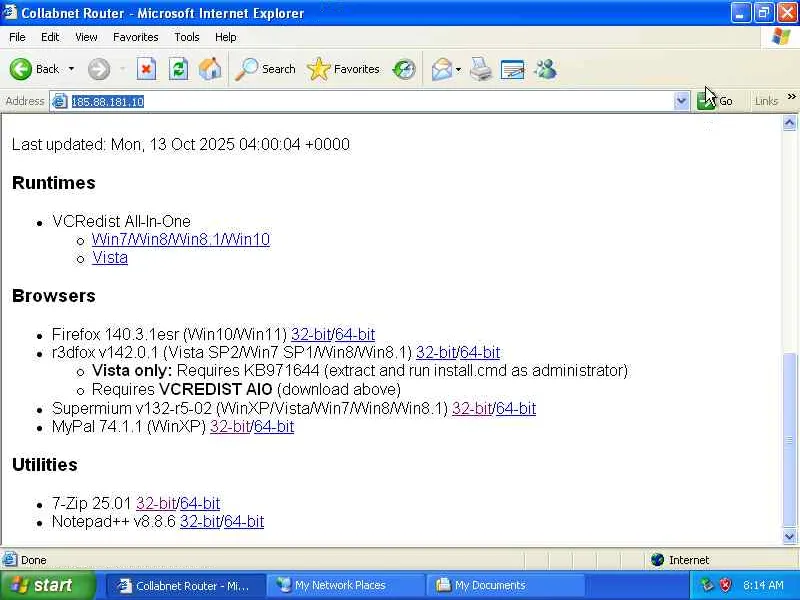This screenshot has height=600, width=800.
Task: Open Back button history dropdown arrow
Action: tap(71, 69)
